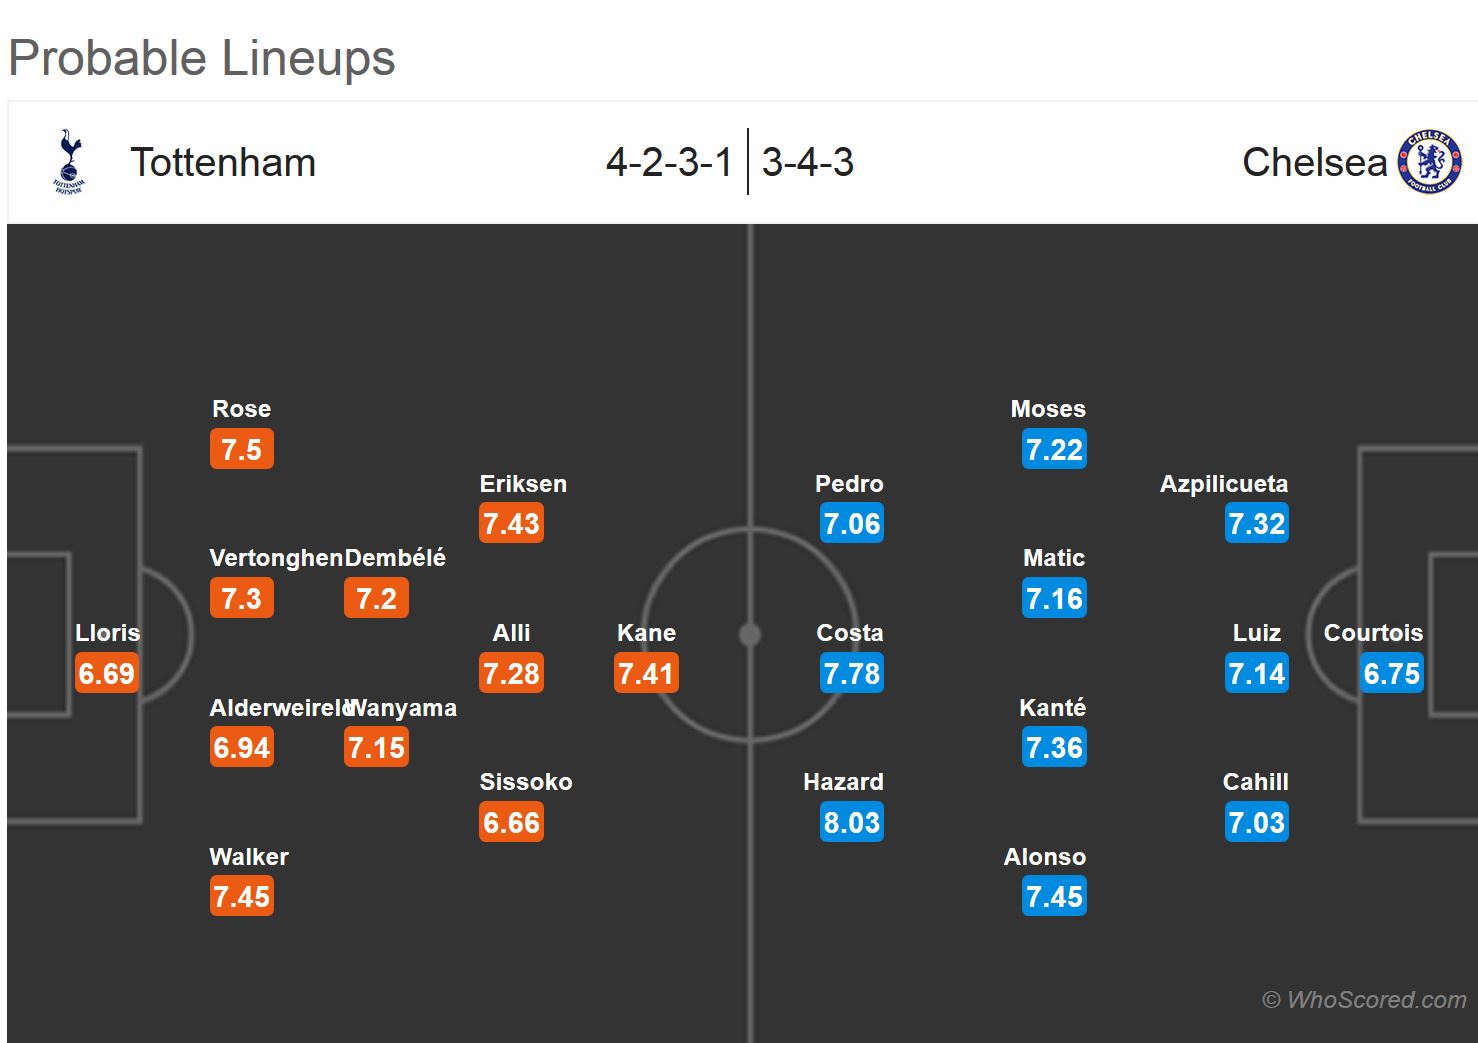This screenshot has height=1043, width=1478.
Task: Click Courtois's 6.75 rating badge
Action: pos(1391,673)
